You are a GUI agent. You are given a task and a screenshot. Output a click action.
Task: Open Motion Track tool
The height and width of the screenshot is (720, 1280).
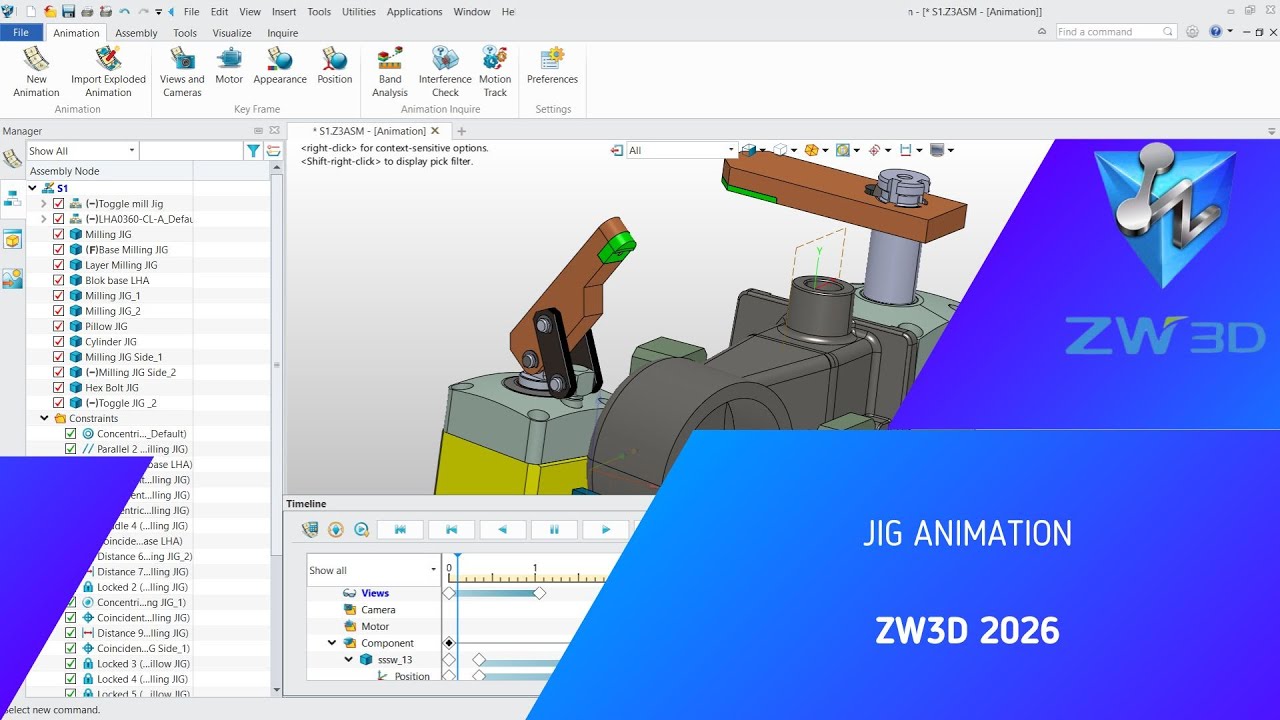[495, 71]
